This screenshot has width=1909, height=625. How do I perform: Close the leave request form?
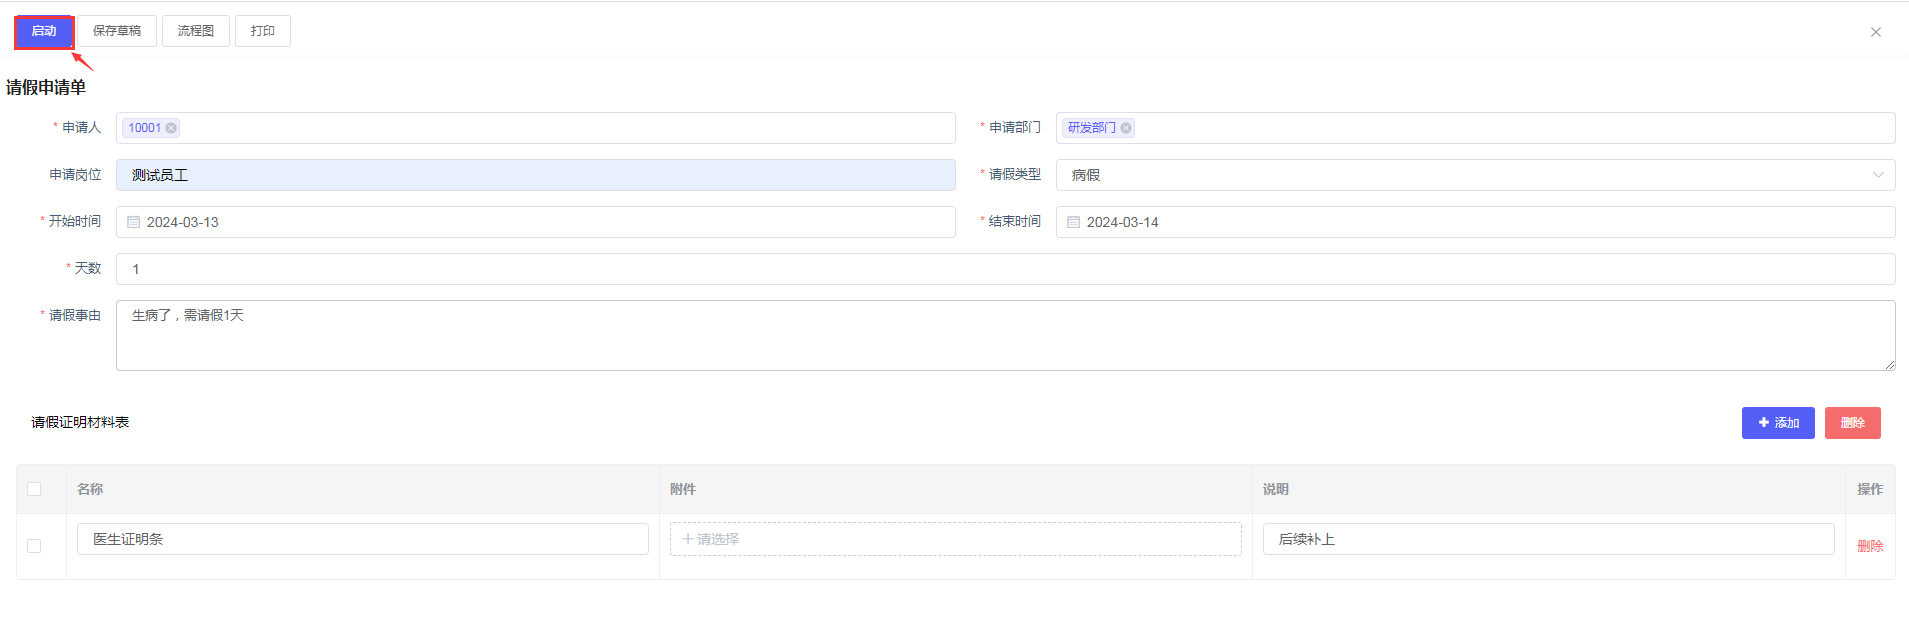[x=1875, y=32]
